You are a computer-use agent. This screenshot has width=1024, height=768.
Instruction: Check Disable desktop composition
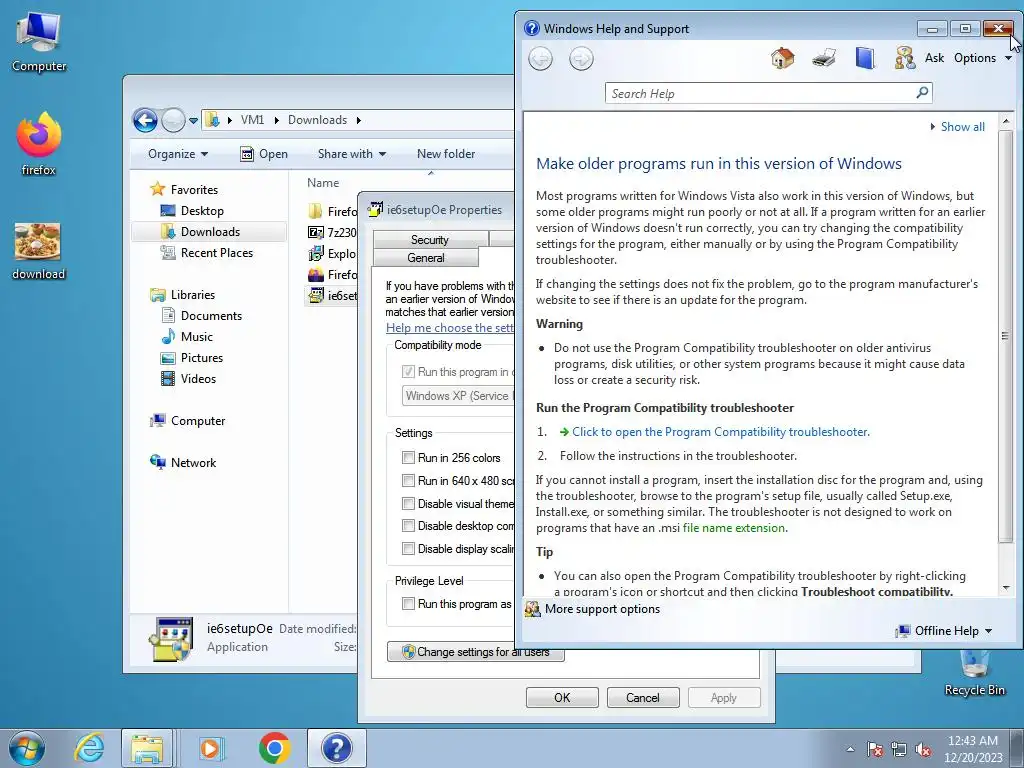tap(408, 526)
